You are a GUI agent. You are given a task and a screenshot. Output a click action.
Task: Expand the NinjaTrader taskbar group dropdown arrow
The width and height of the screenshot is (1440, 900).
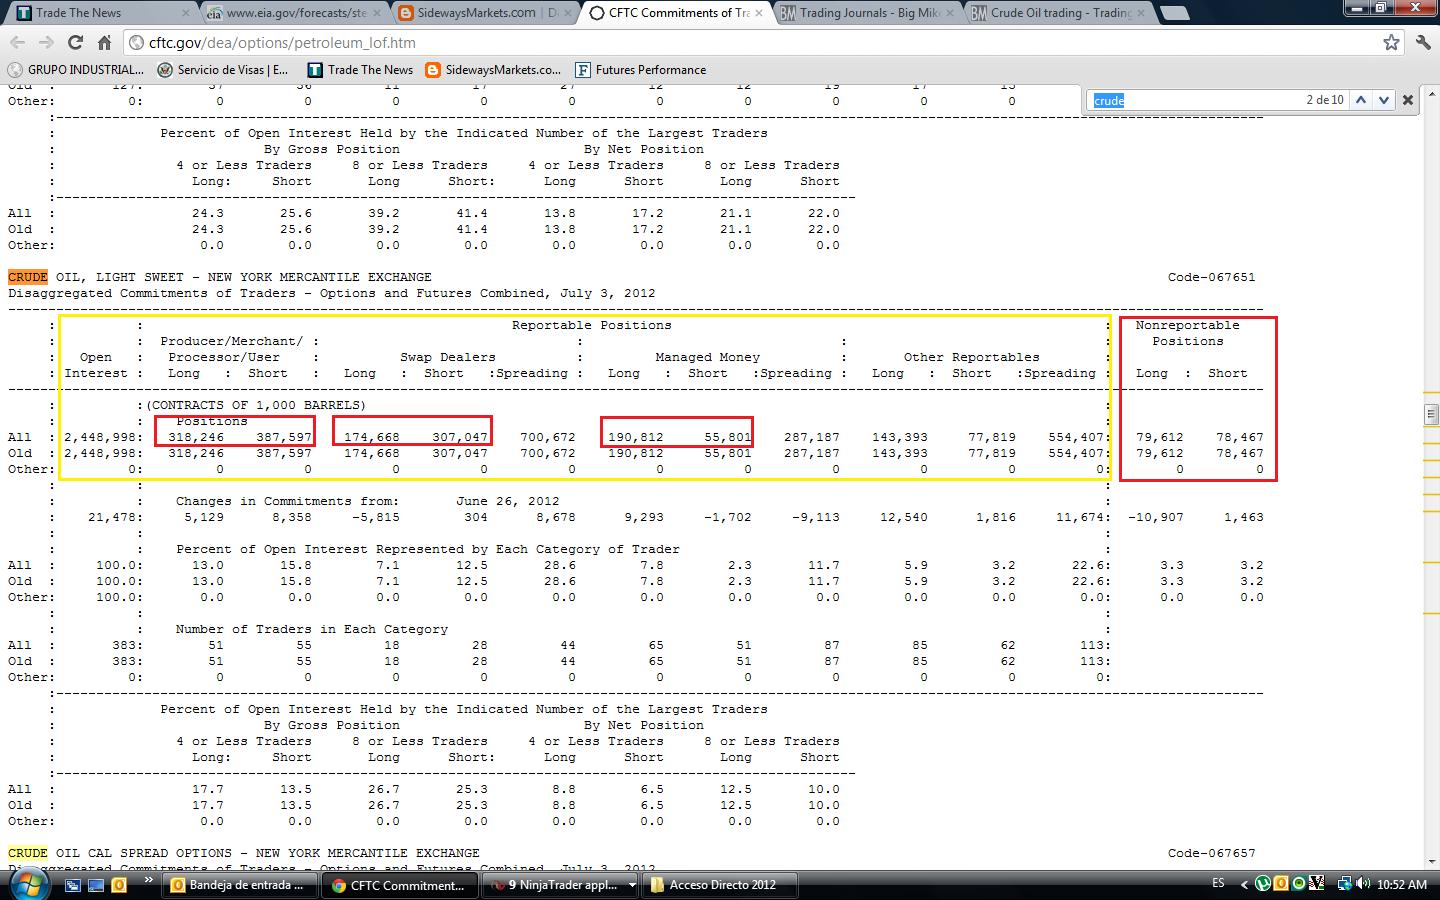tap(632, 885)
